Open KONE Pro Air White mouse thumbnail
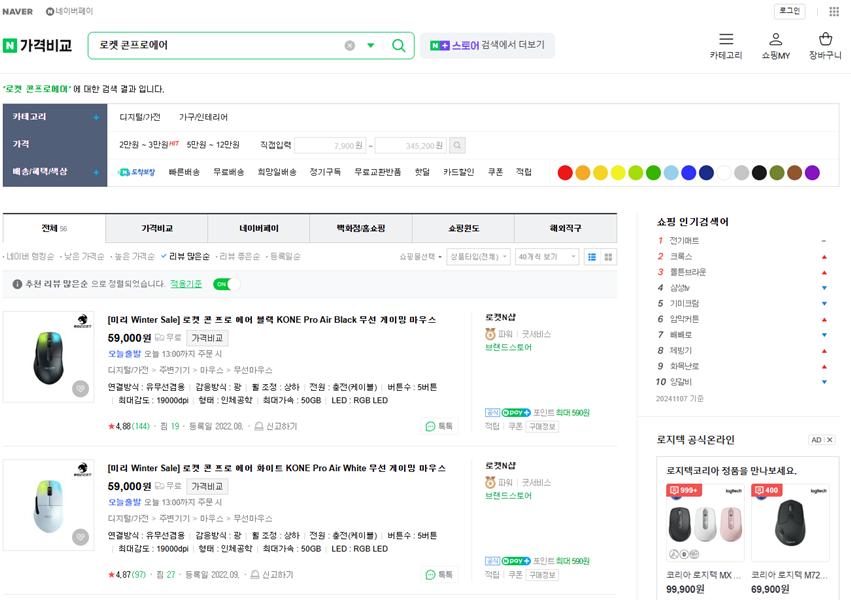 [48, 506]
